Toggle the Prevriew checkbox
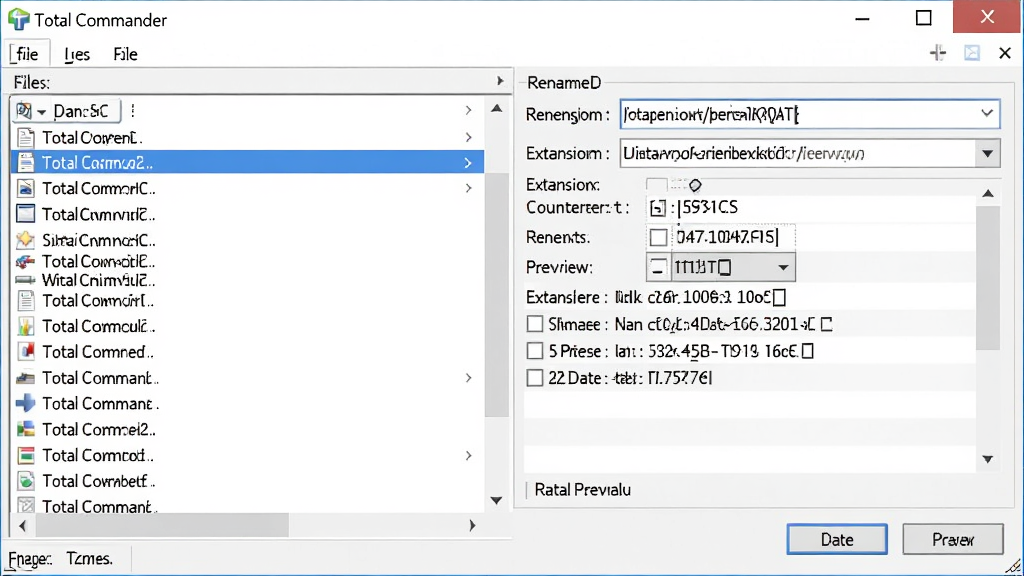Screen dimensions: 1024x576 [658, 267]
